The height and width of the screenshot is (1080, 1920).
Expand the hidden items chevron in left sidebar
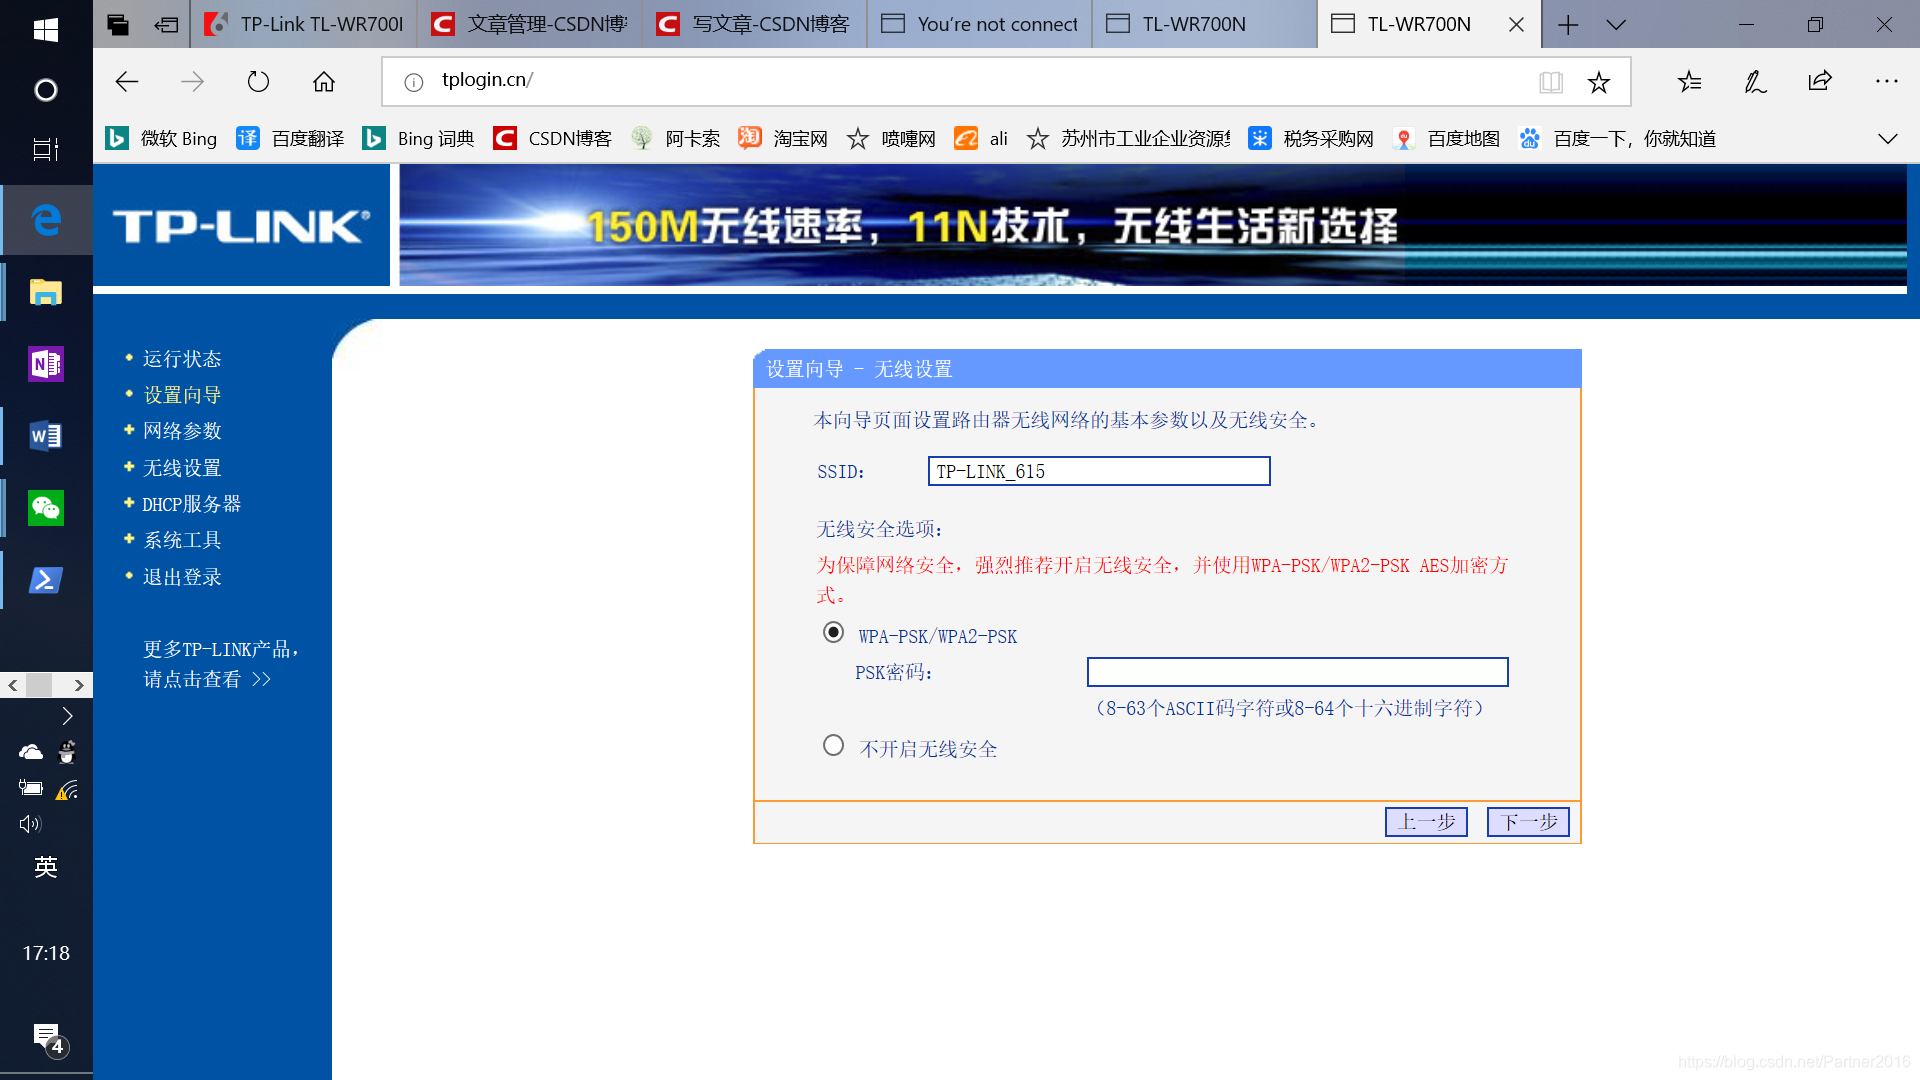(67, 716)
